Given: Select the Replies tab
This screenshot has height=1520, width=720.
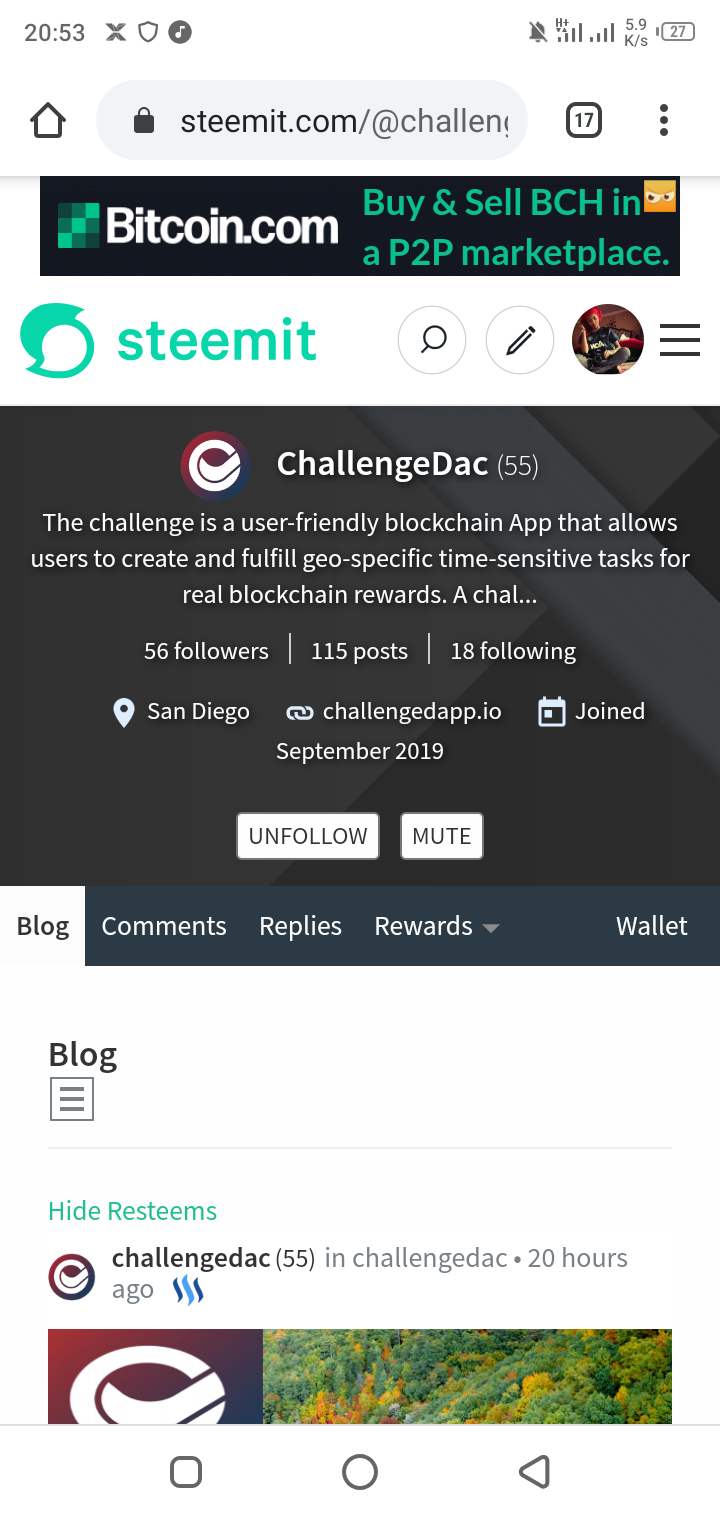Looking at the screenshot, I should [x=300, y=926].
